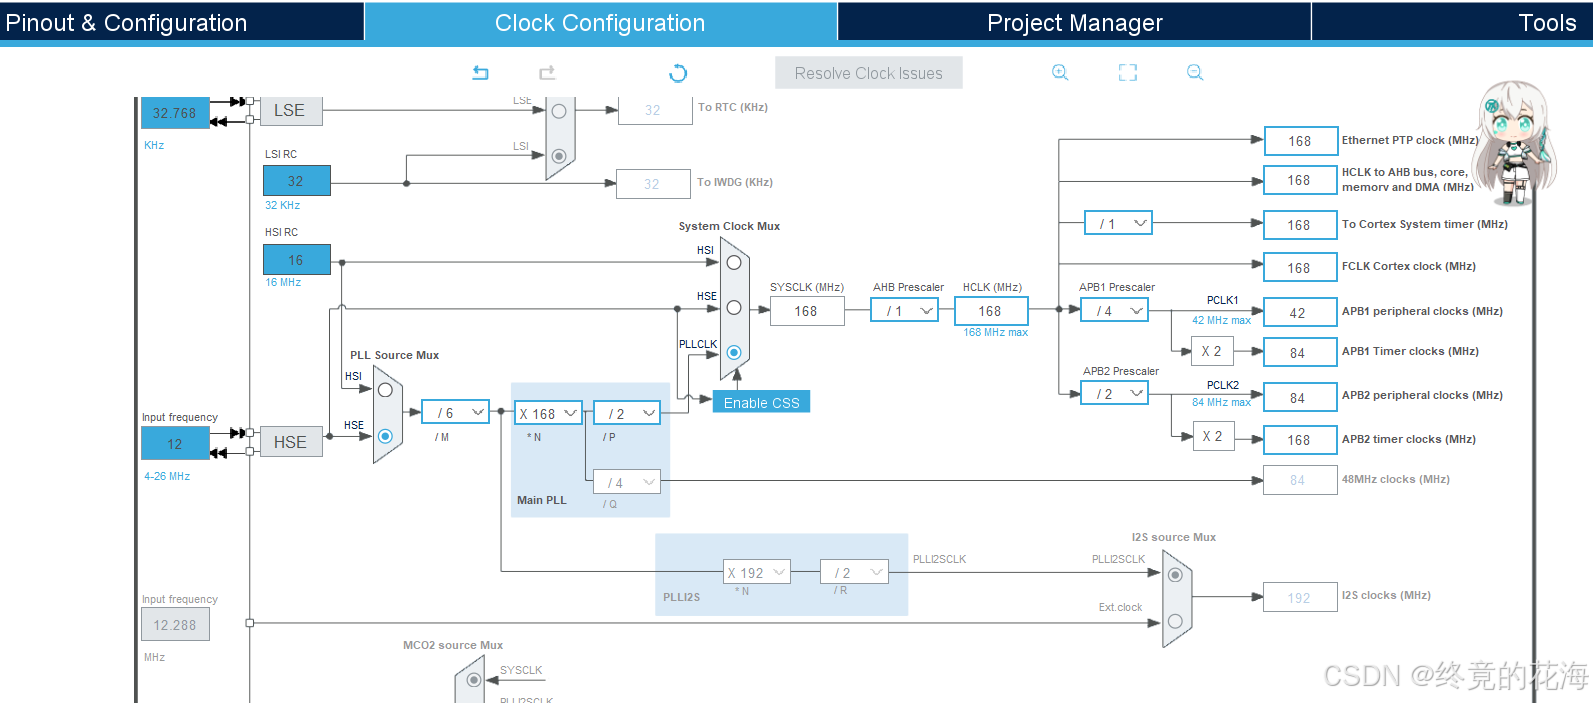This screenshot has width=1593, height=703.
Task: Open PLLI2S *N multiplier dropdown
Action: (757, 572)
